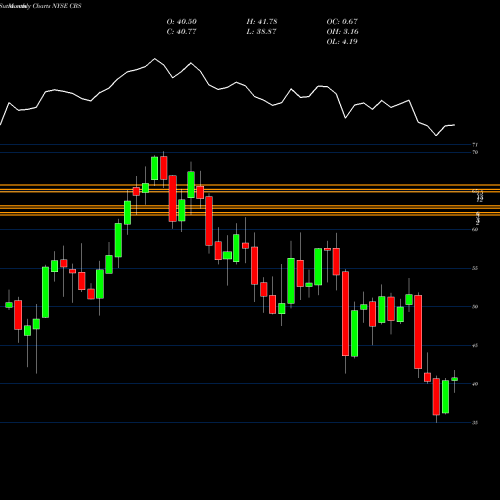Click the highest peak of the white indicator line
This screenshot has width=500, height=500.
click(x=154, y=59)
